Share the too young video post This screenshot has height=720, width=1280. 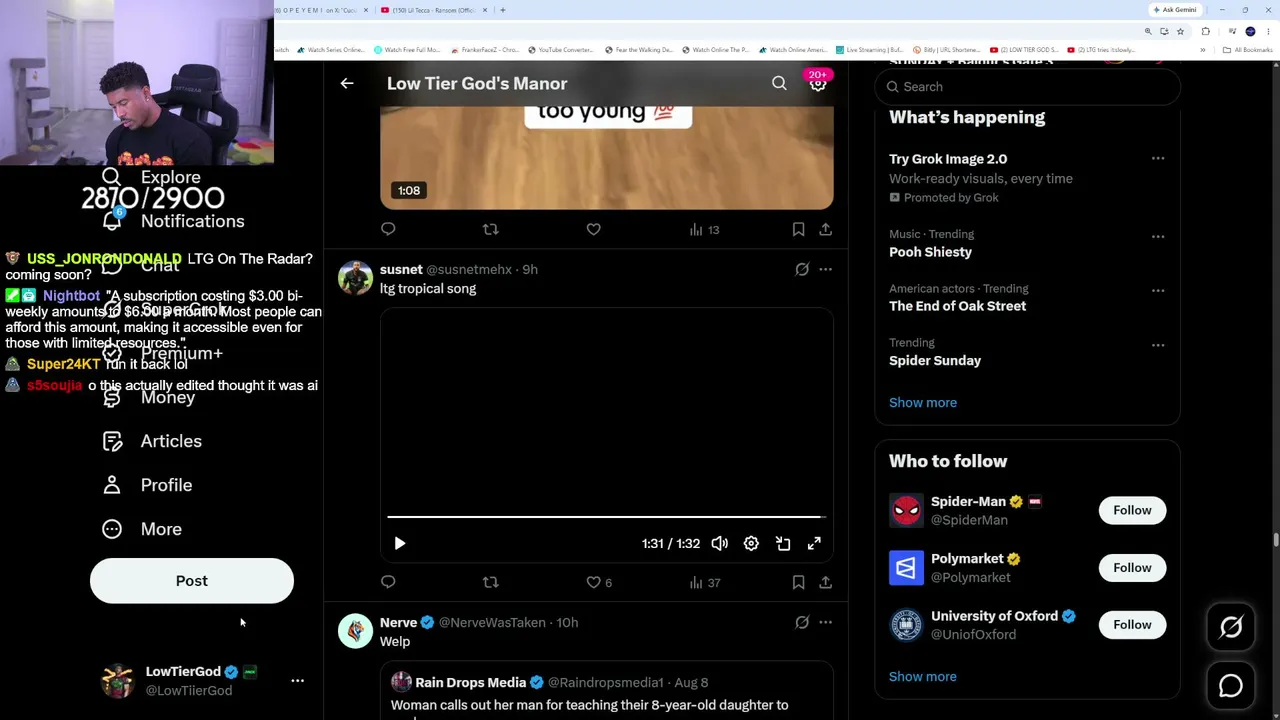pos(825,229)
